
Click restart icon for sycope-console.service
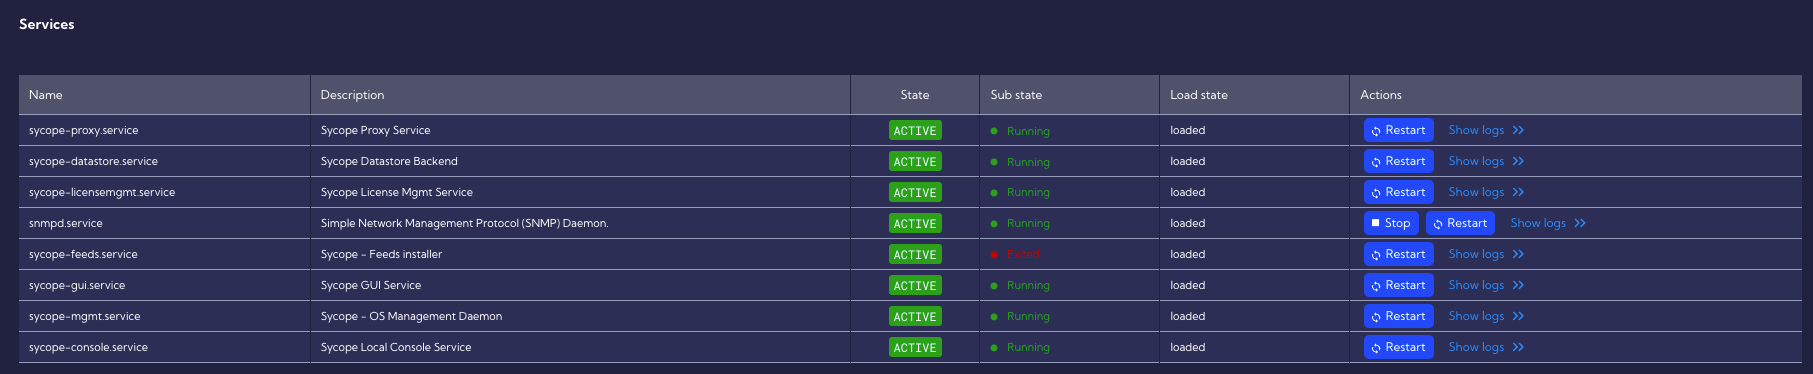pyautogui.click(x=1376, y=348)
